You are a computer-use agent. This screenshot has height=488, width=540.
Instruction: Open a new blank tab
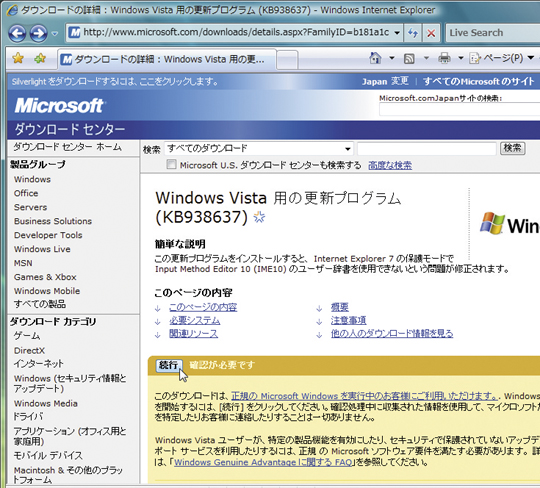(287, 60)
